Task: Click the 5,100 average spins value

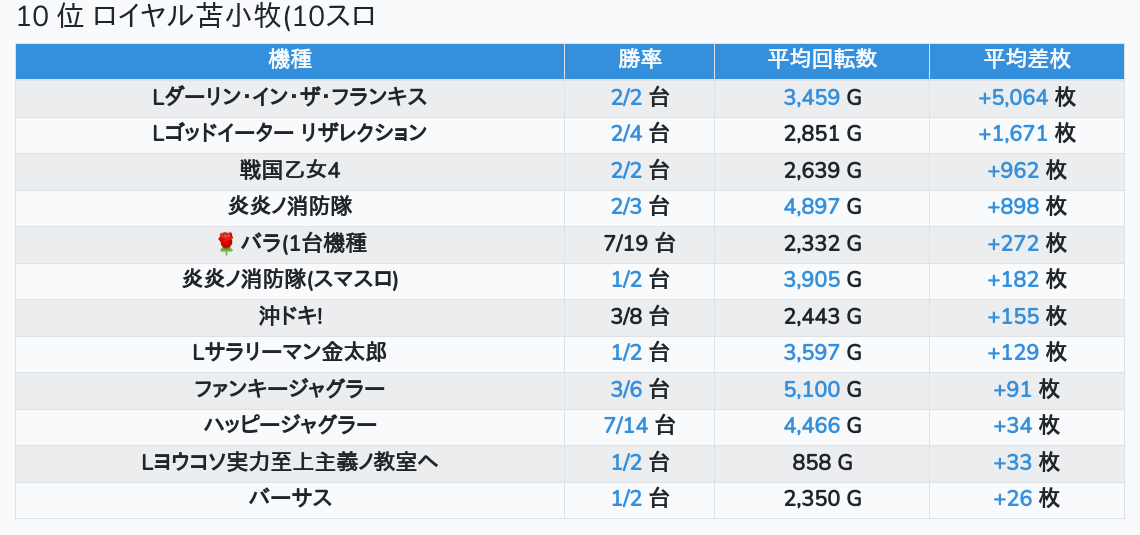Action: coord(811,389)
